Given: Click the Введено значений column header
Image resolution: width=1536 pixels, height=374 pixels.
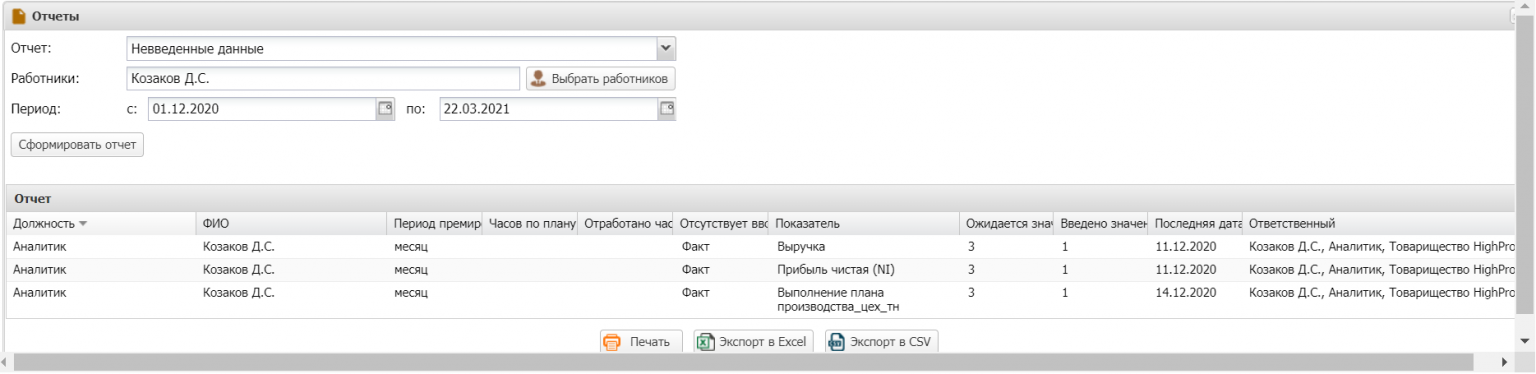Looking at the screenshot, I should [x=1101, y=223].
